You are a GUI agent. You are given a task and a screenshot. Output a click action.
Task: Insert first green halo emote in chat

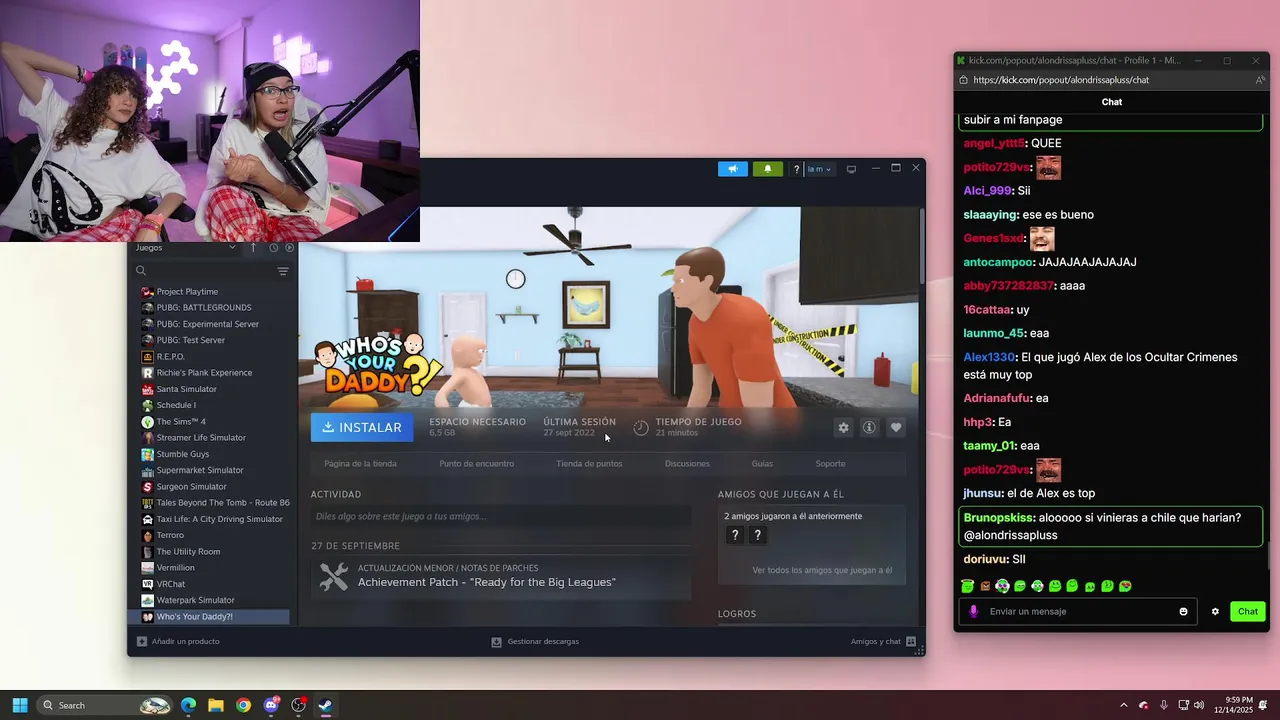[x=967, y=586]
